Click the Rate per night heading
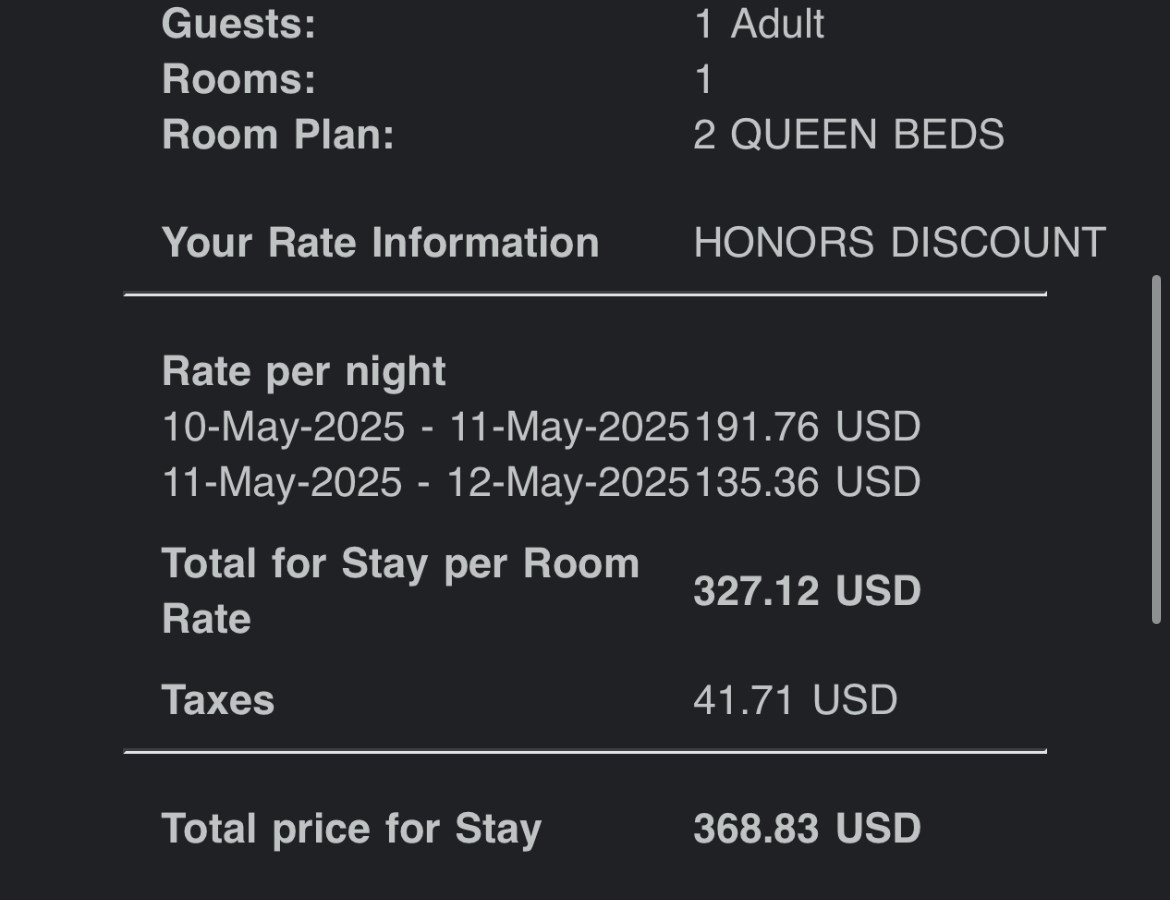This screenshot has width=1170, height=900. pos(304,372)
